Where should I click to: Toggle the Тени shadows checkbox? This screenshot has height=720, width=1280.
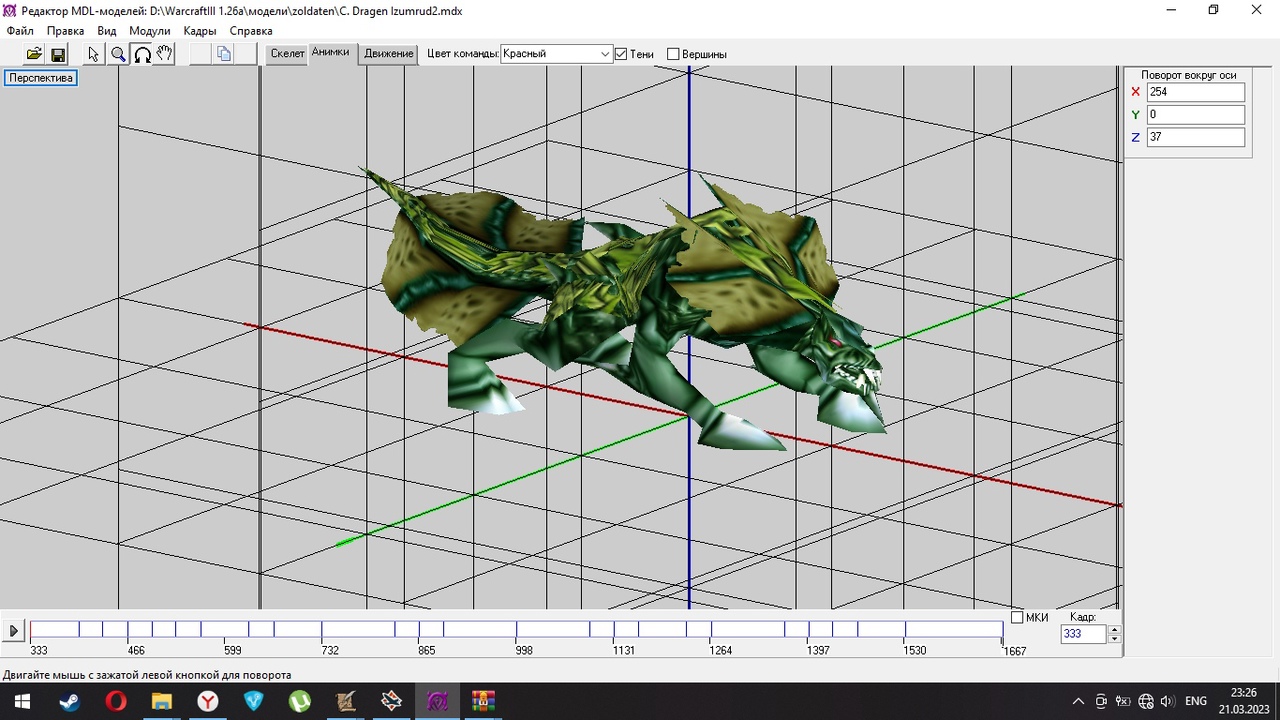pyautogui.click(x=621, y=54)
